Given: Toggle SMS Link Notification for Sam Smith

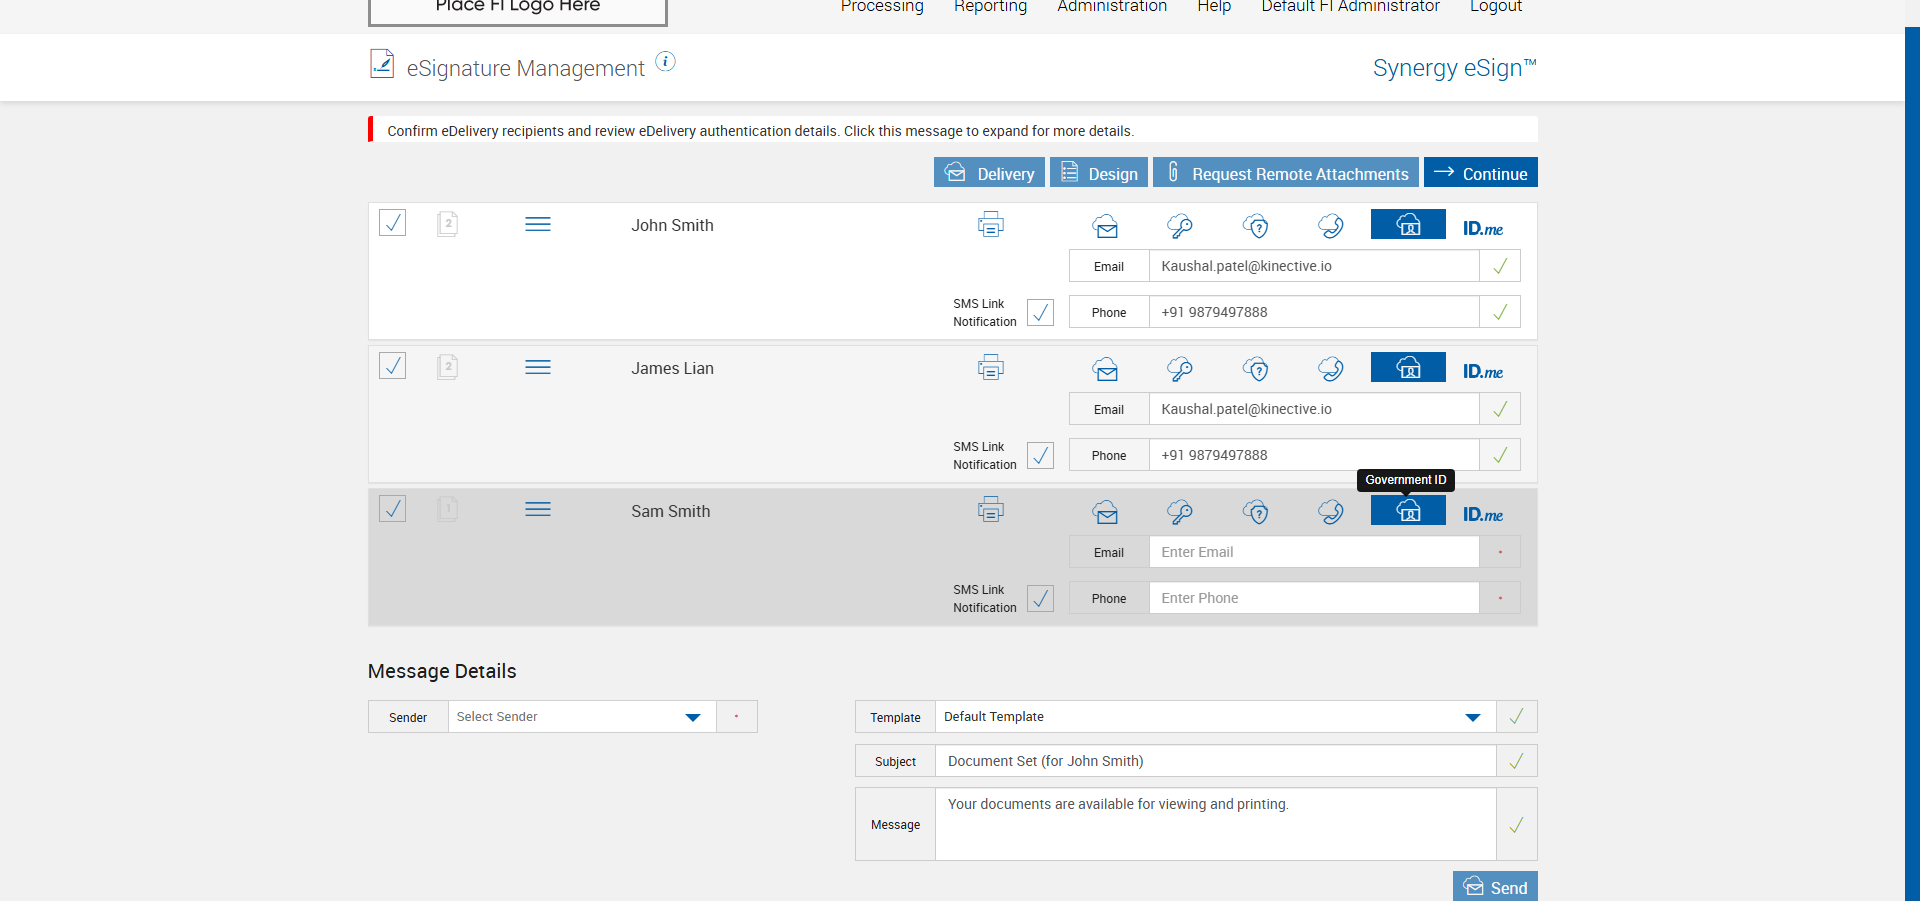Looking at the screenshot, I should point(1040,598).
